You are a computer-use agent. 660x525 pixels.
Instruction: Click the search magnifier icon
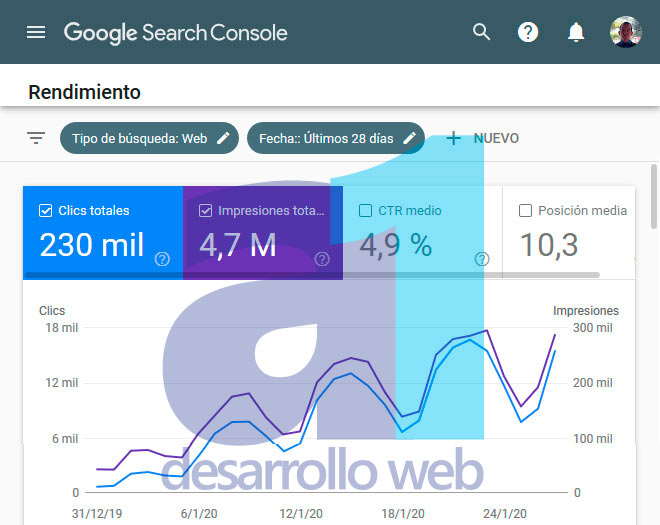tap(482, 32)
